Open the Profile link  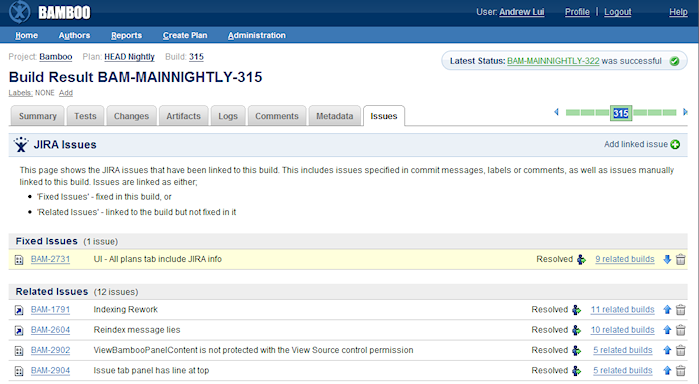[x=577, y=12]
